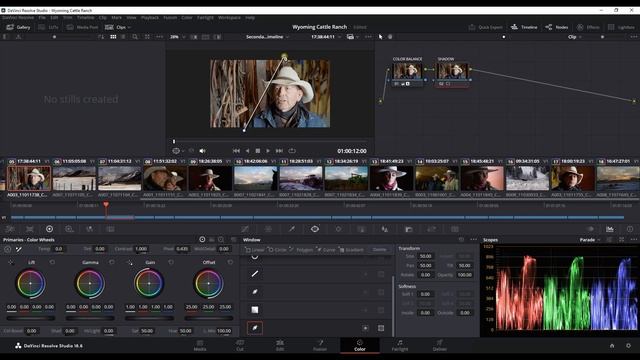640x360 pixels.
Task: Reset the Gain color wheel
Action: (x=171, y=262)
